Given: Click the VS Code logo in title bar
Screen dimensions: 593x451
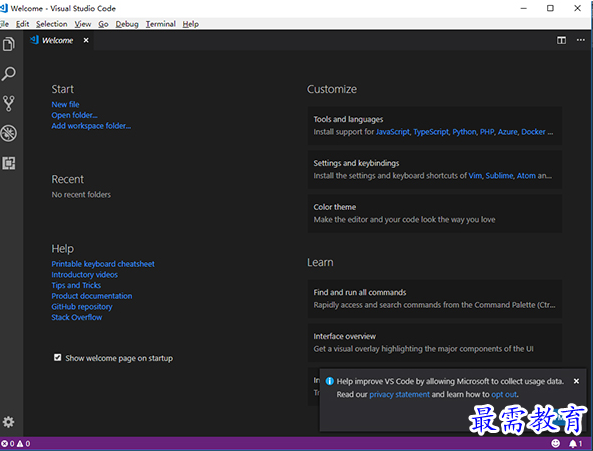Looking at the screenshot, I should tap(4, 8).
